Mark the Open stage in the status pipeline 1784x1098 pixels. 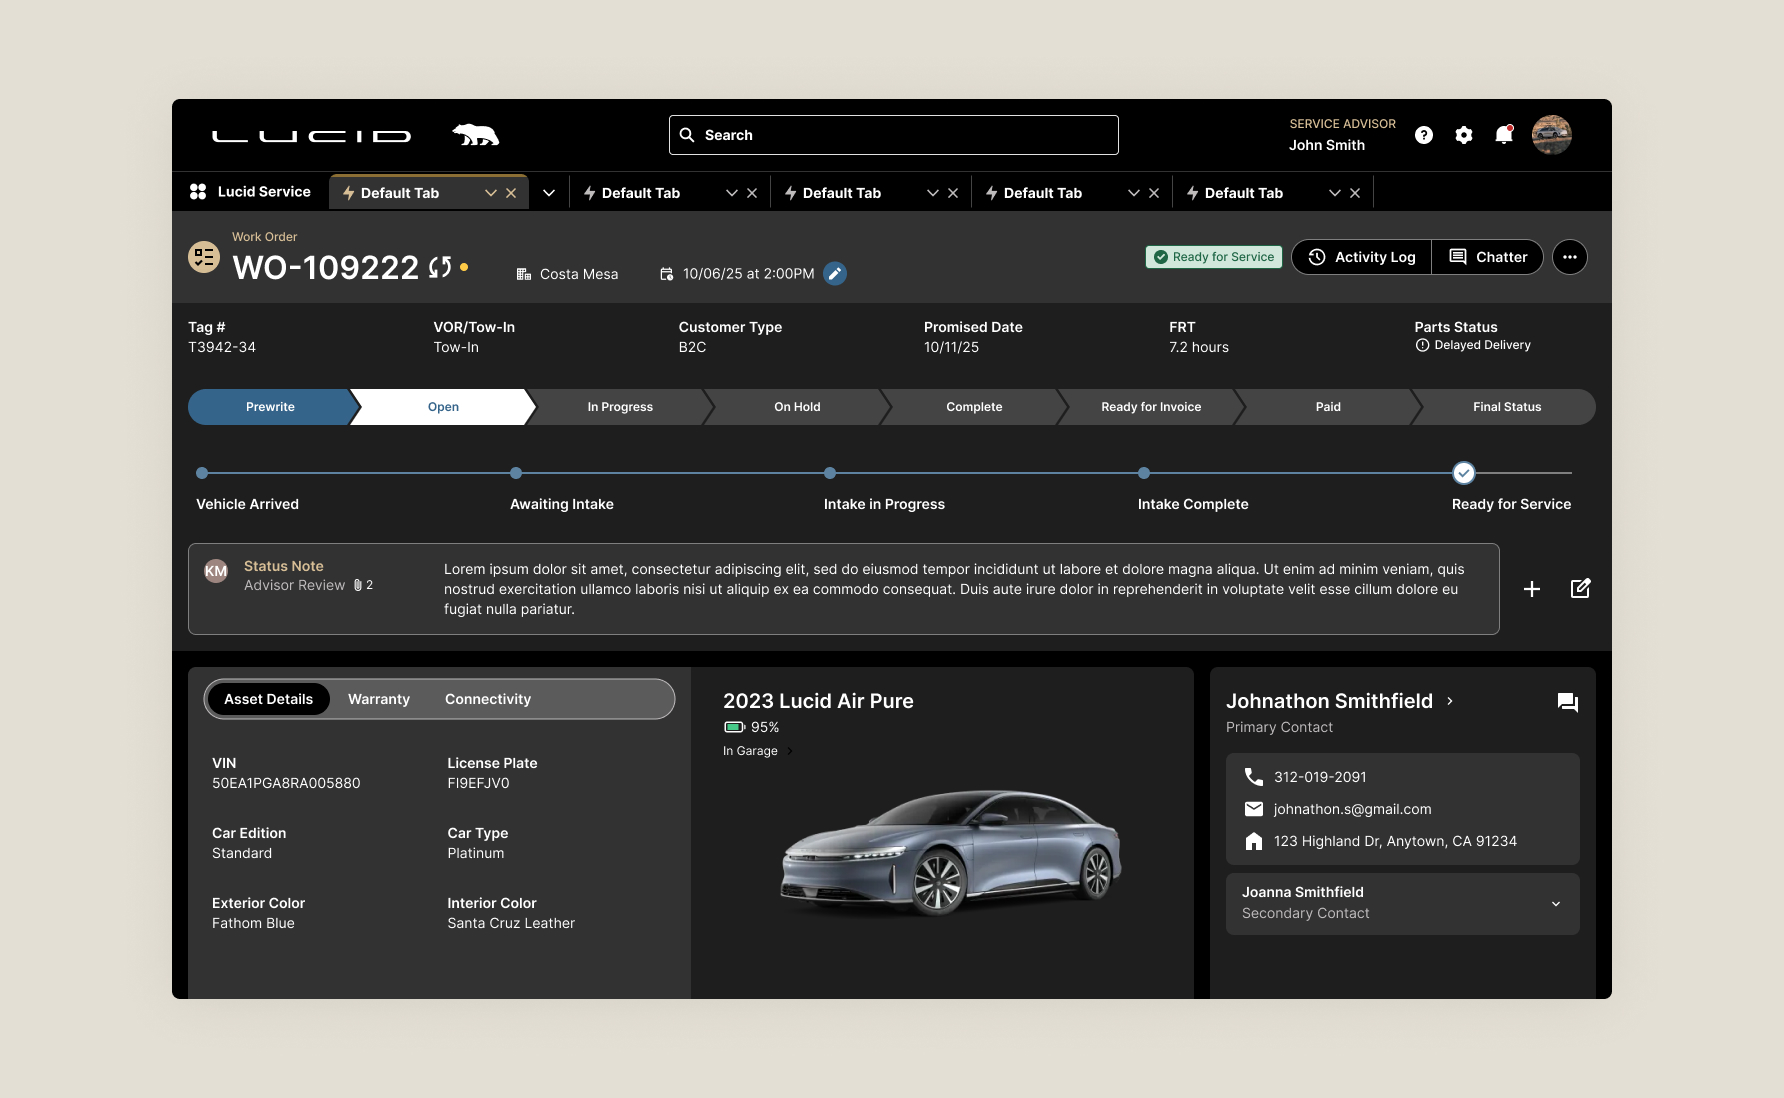[442, 407]
